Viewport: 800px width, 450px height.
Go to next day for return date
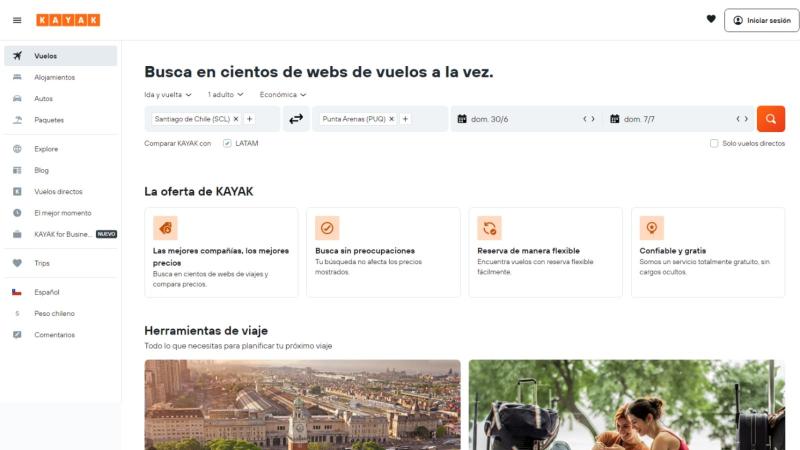pos(745,119)
